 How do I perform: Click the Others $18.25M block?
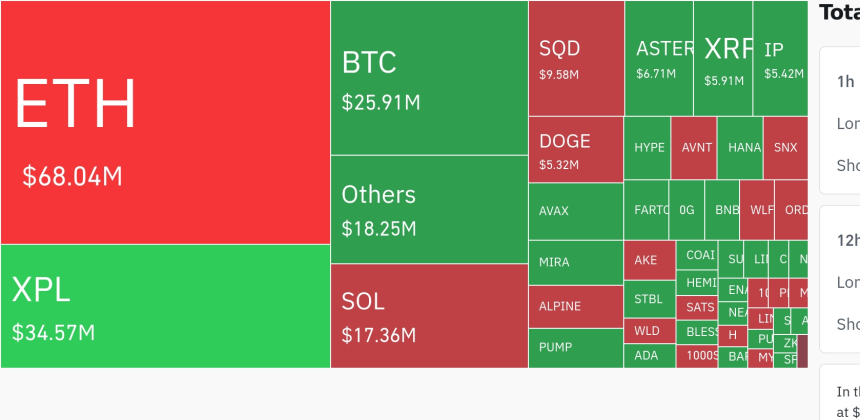click(429, 209)
